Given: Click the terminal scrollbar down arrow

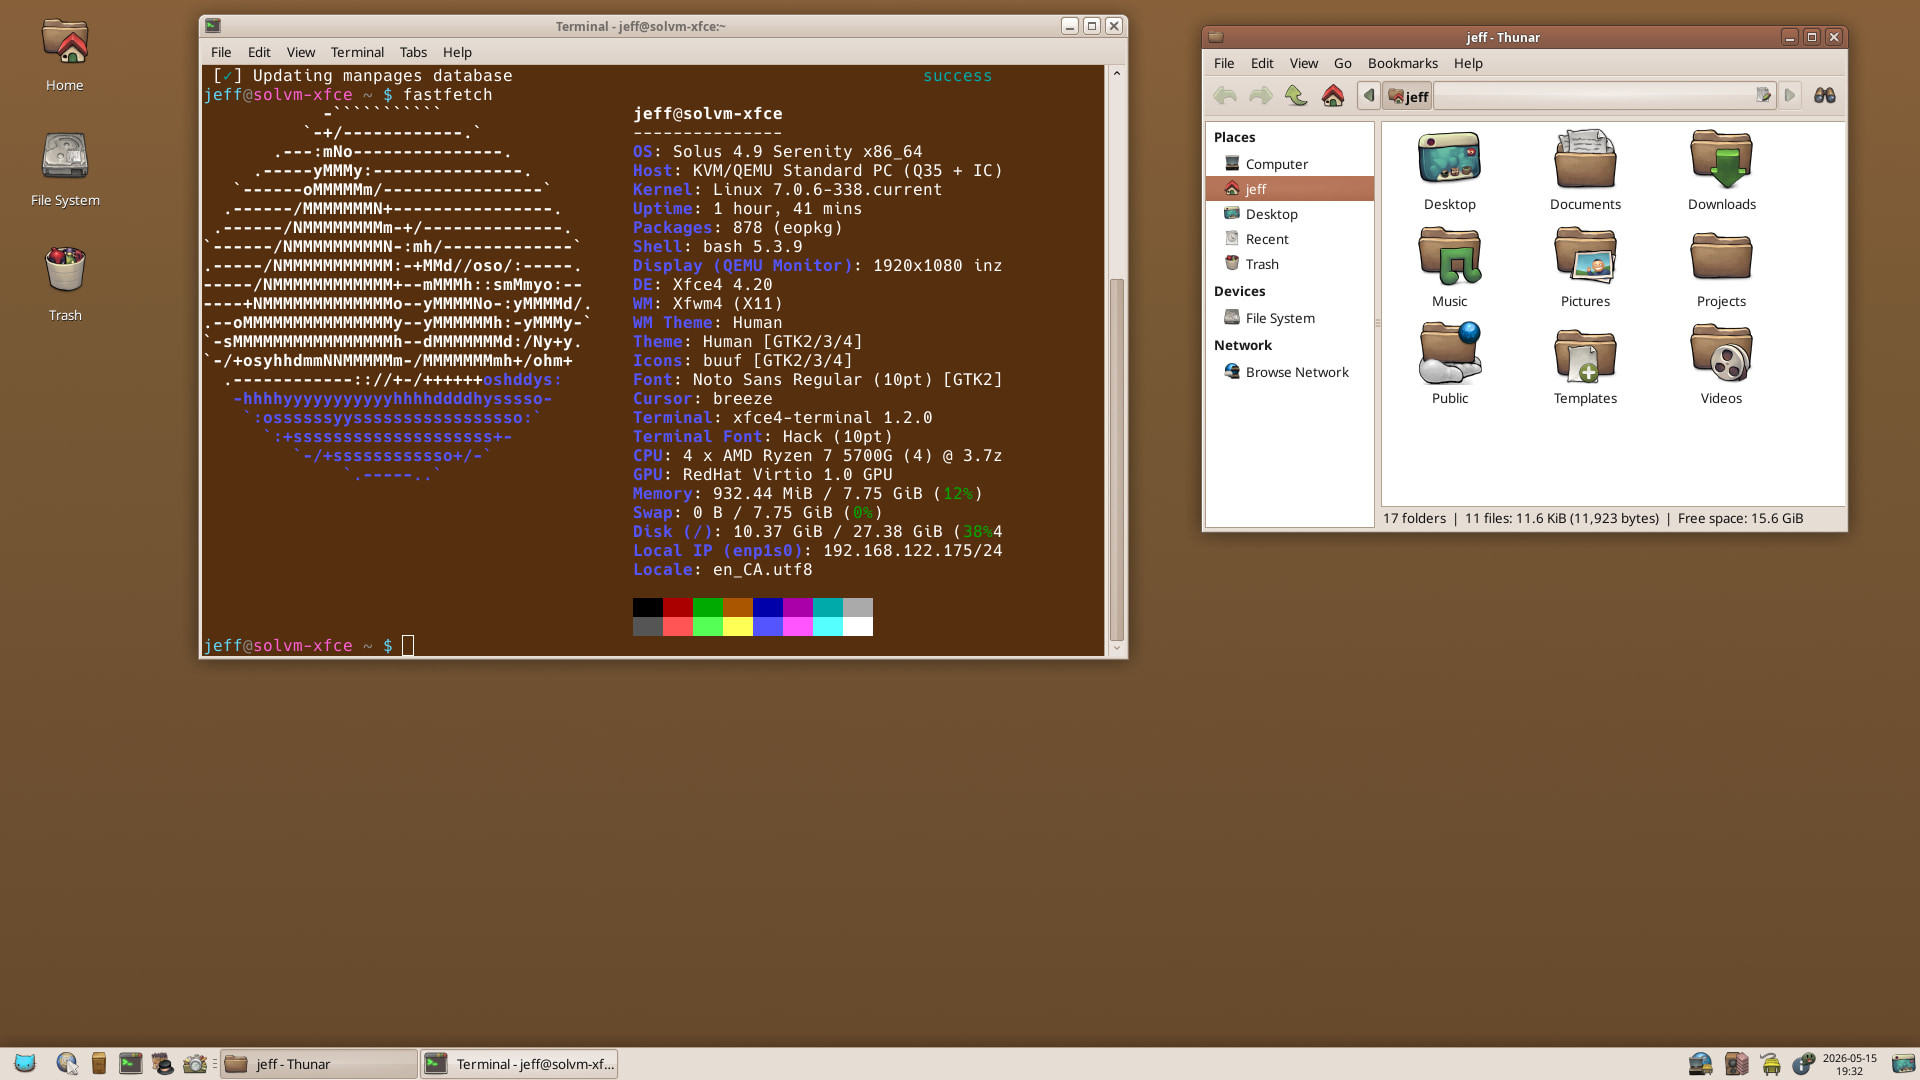Looking at the screenshot, I should (1117, 649).
